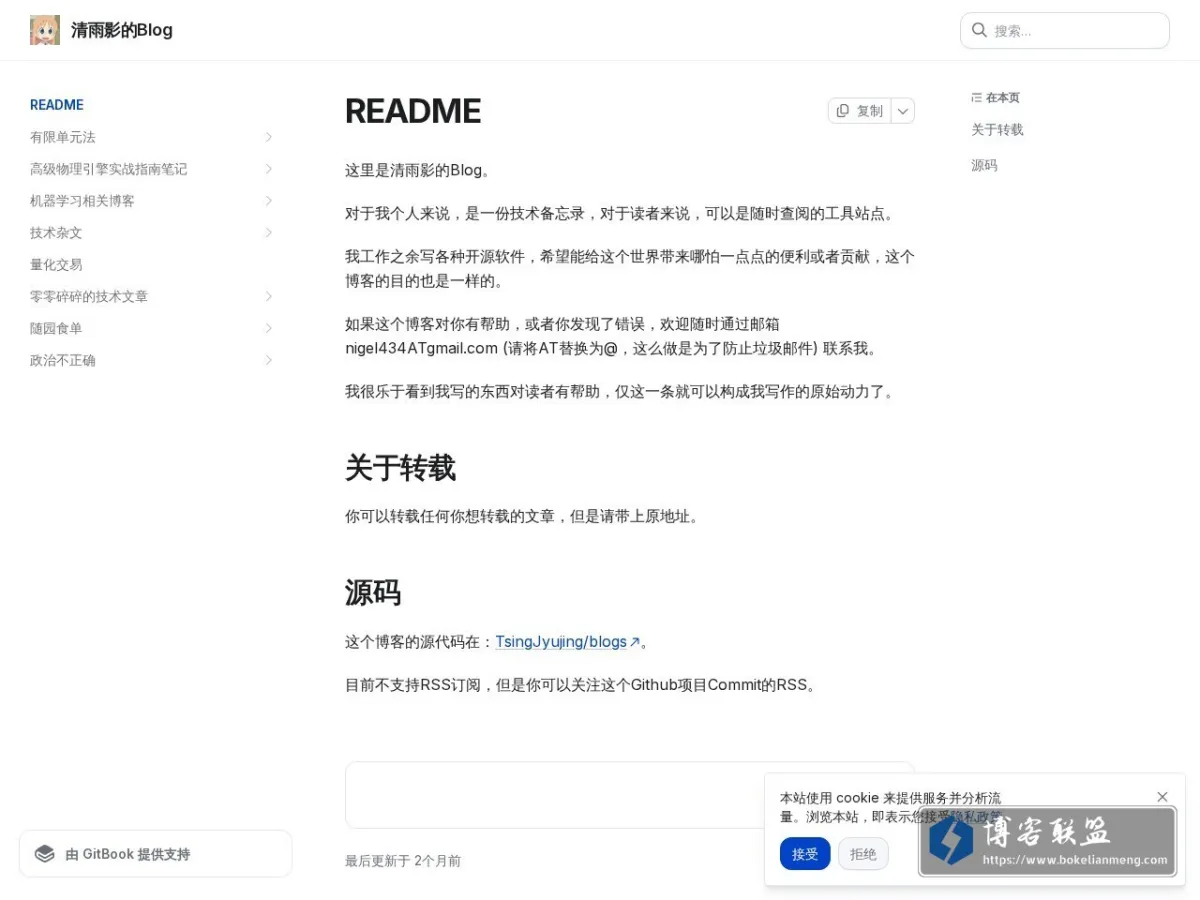Click the external-link arrow after TsingJyujing/blogs

pos(634,642)
